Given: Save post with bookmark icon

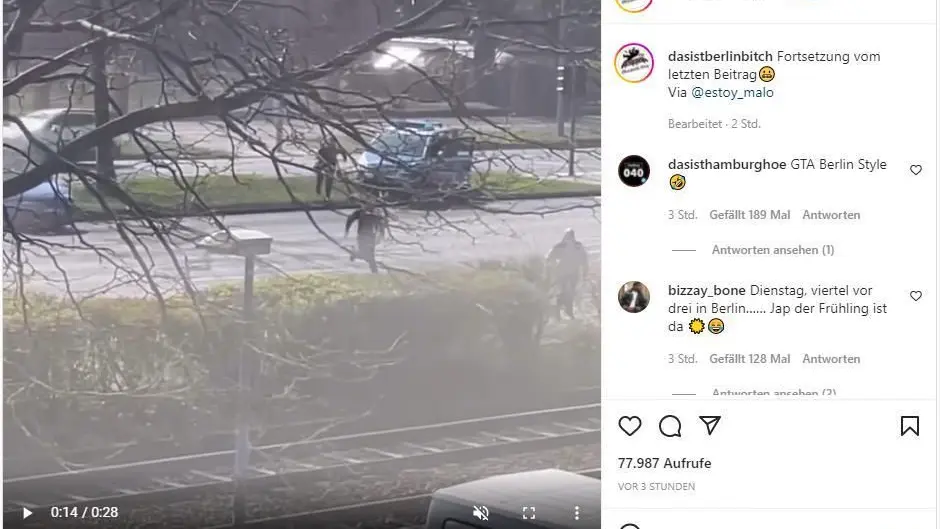Looking at the screenshot, I should 909,426.
